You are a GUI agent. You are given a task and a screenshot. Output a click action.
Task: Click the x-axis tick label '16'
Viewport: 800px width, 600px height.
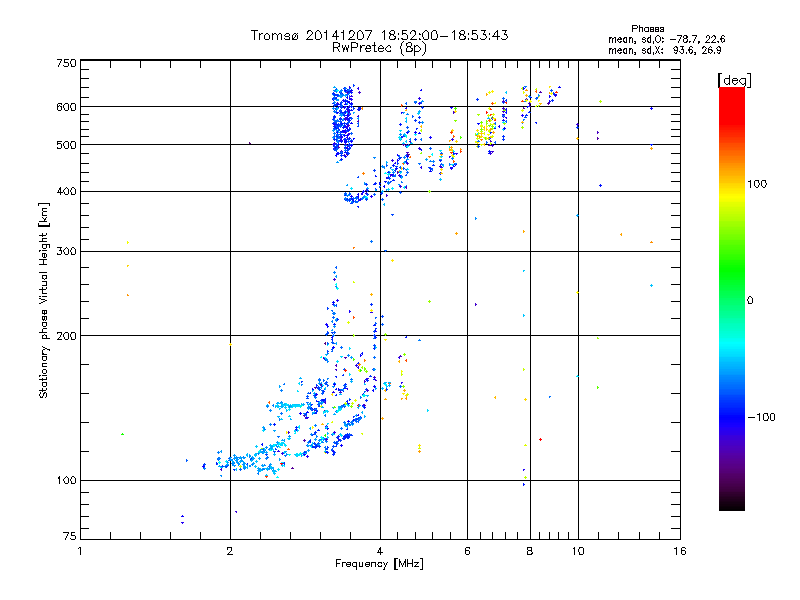pos(680,551)
